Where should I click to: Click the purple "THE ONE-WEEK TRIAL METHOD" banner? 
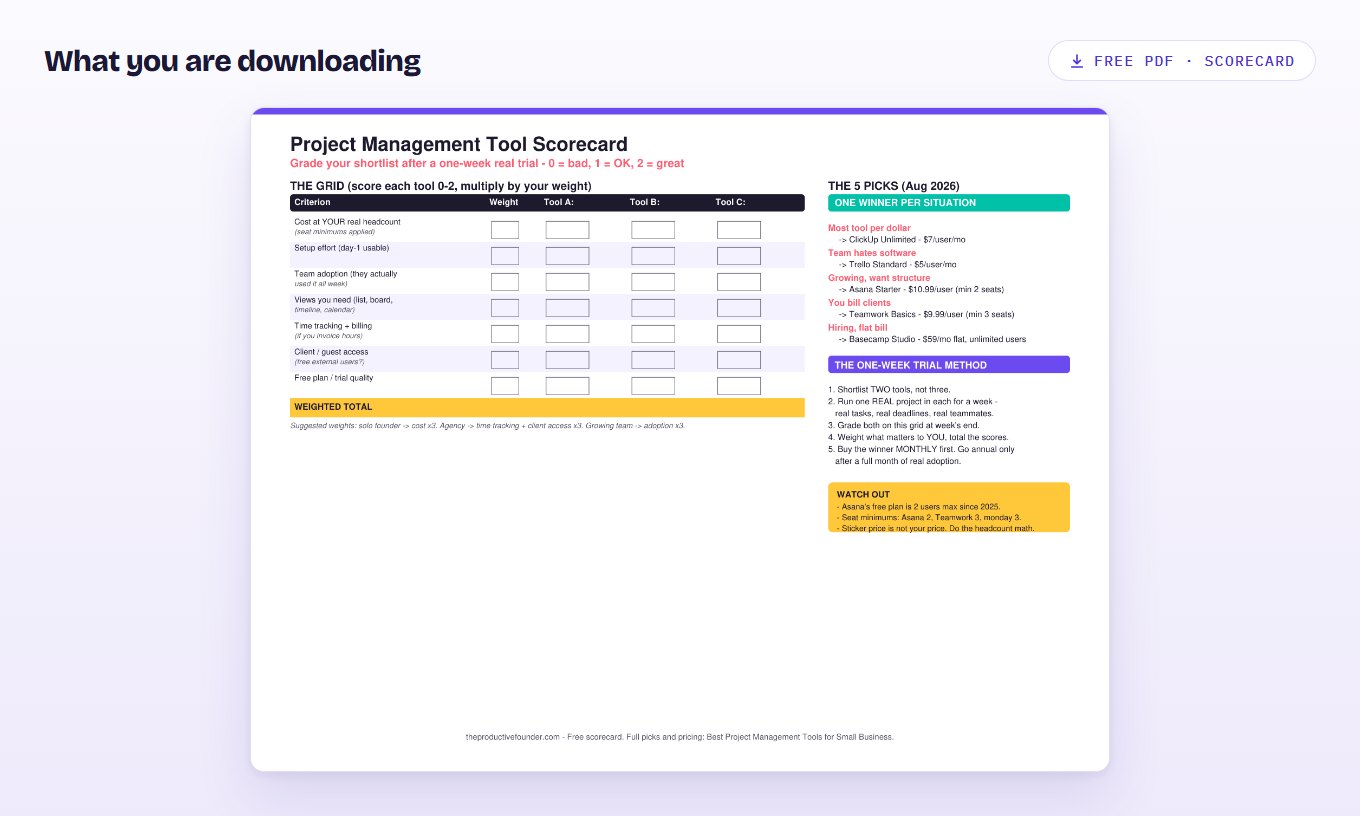click(x=949, y=365)
